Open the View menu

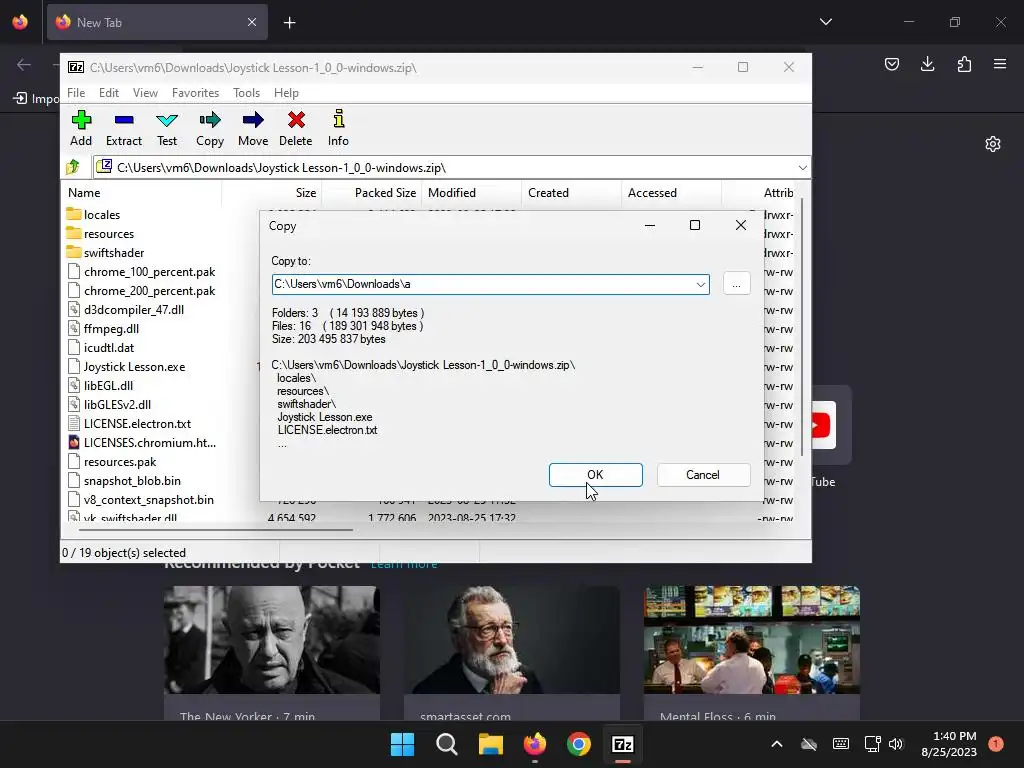pos(145,93)
